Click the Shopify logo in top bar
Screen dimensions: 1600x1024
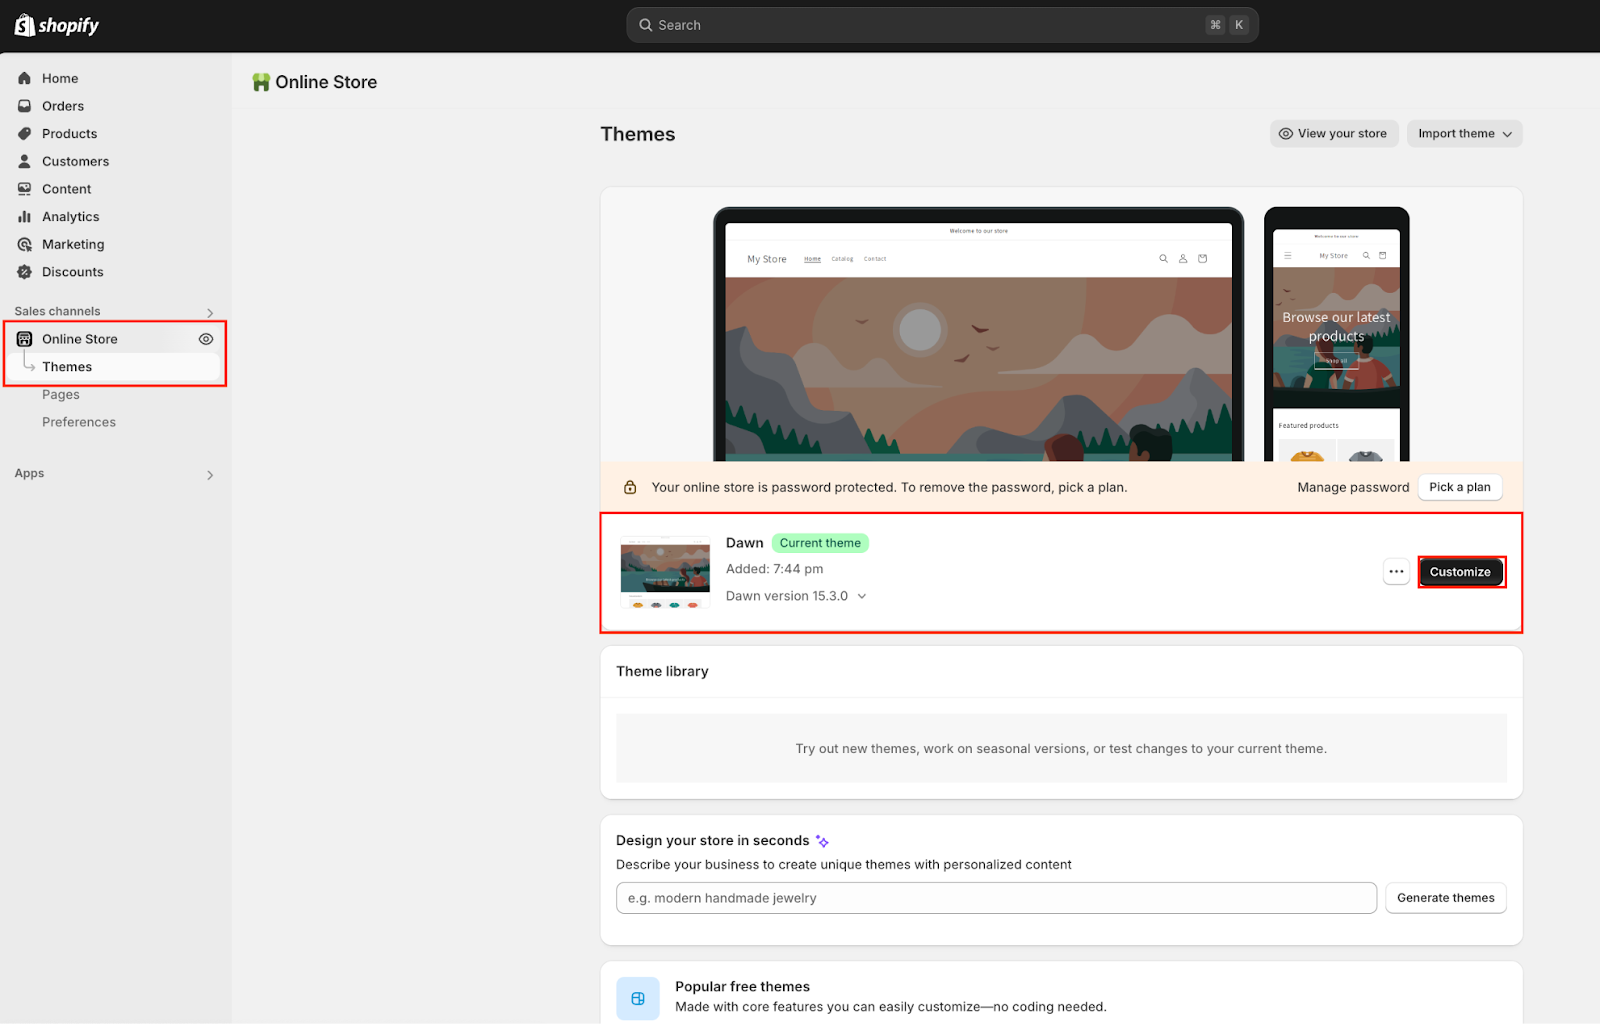pos(57,25)
